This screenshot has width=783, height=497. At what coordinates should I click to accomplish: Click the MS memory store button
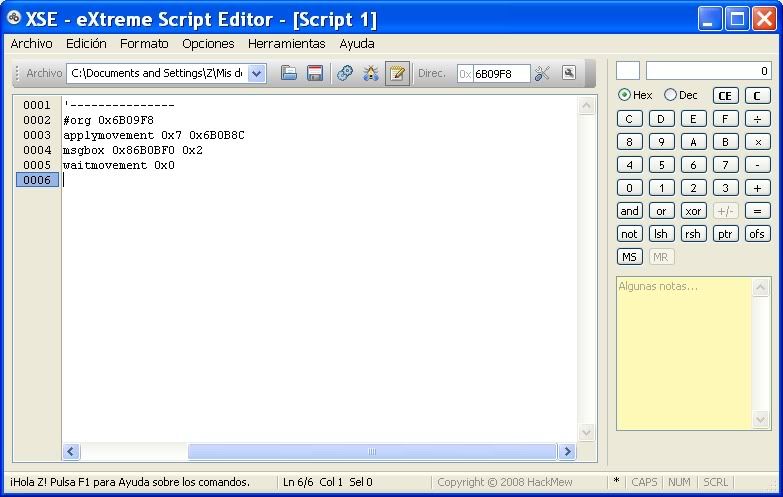pyautogui.click(x=629, y=257)
